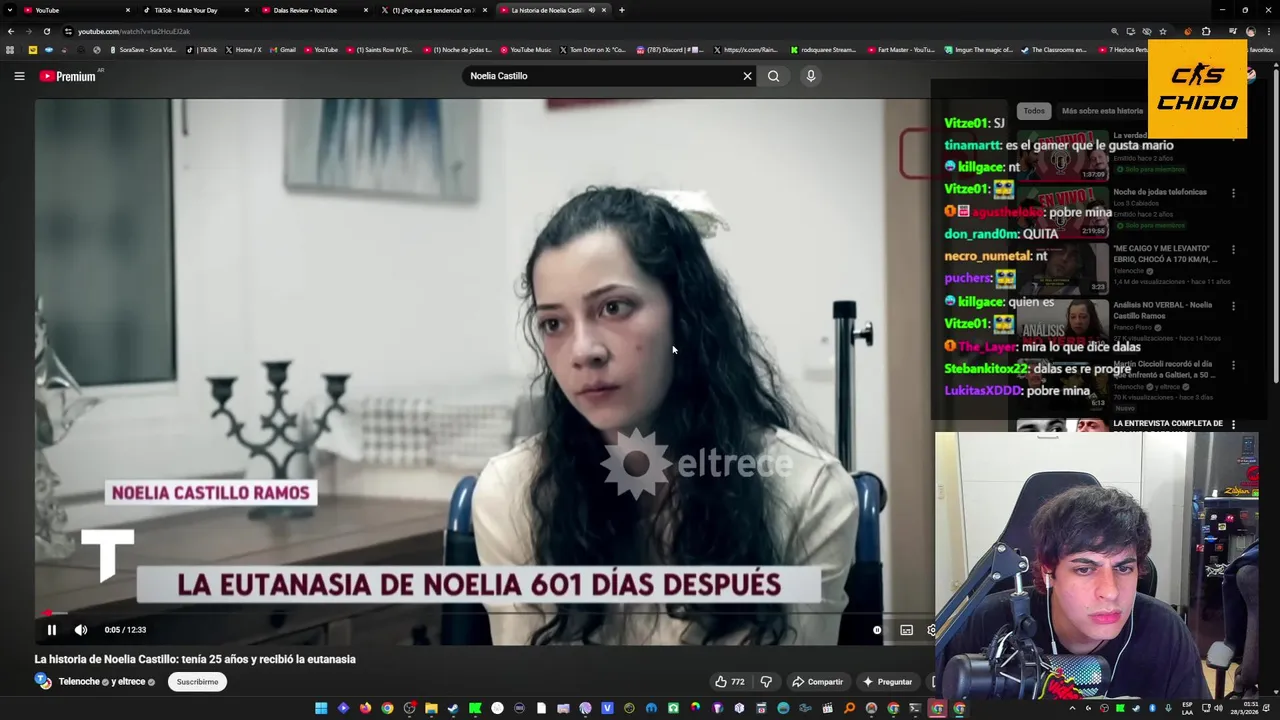Open the YouTube Music bookmark

click(x=526, y=49)
